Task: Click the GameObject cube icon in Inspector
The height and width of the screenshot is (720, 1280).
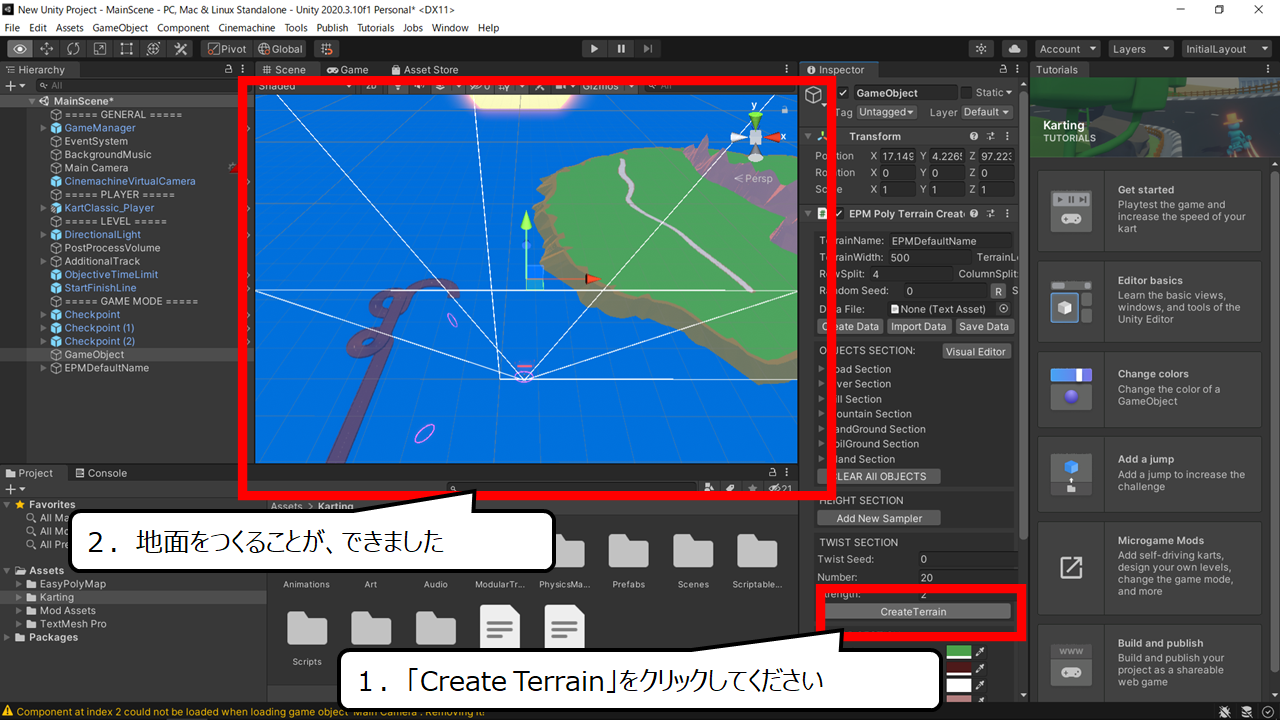Action: 815,96
